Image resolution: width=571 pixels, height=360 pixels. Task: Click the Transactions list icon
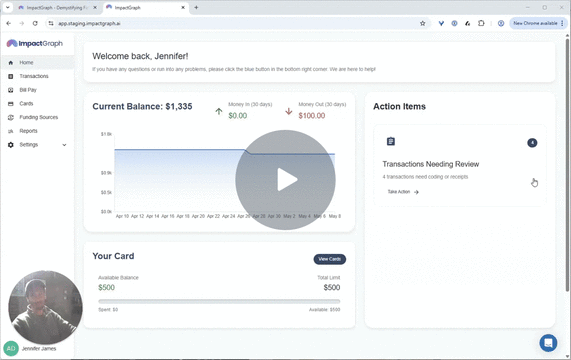[11, 76]
